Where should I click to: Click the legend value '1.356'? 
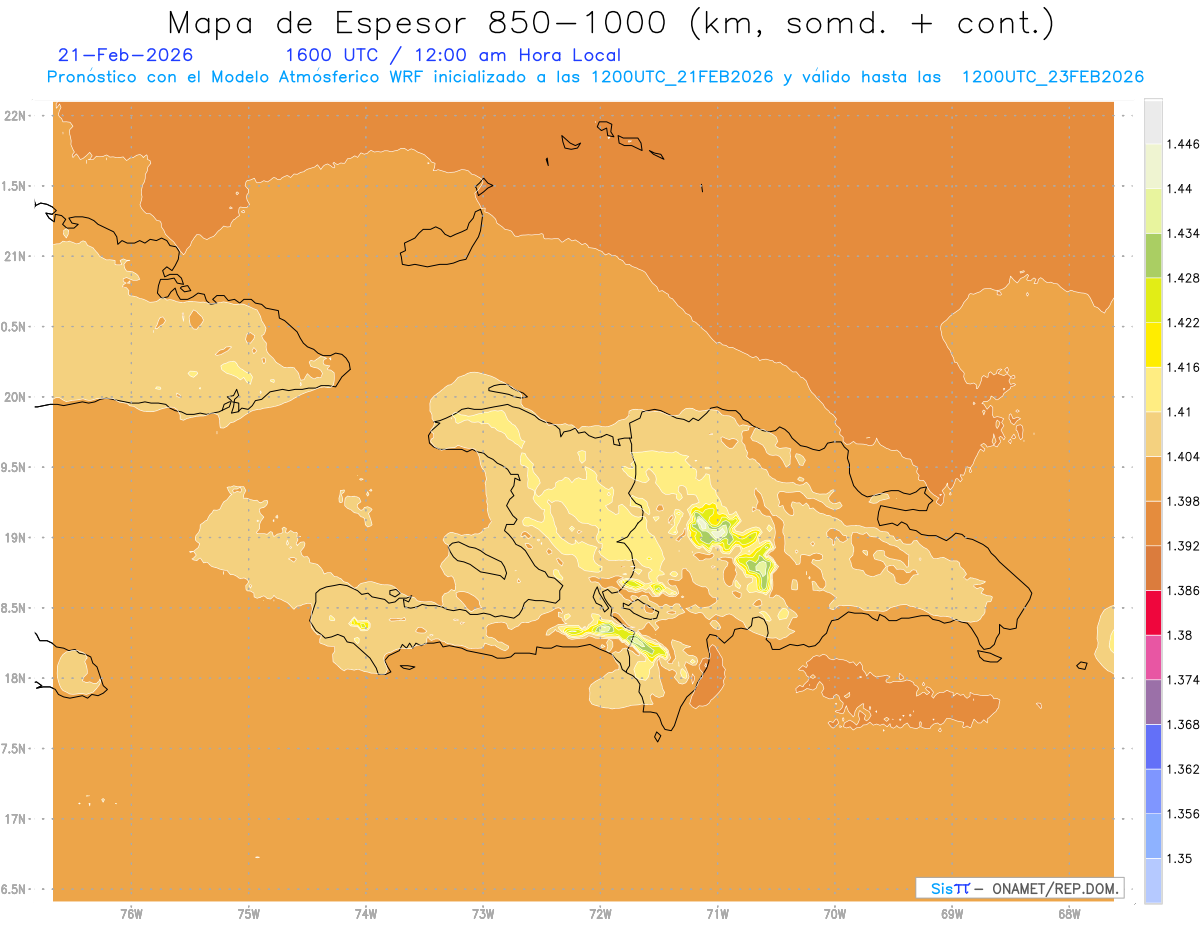point(1183,814)
